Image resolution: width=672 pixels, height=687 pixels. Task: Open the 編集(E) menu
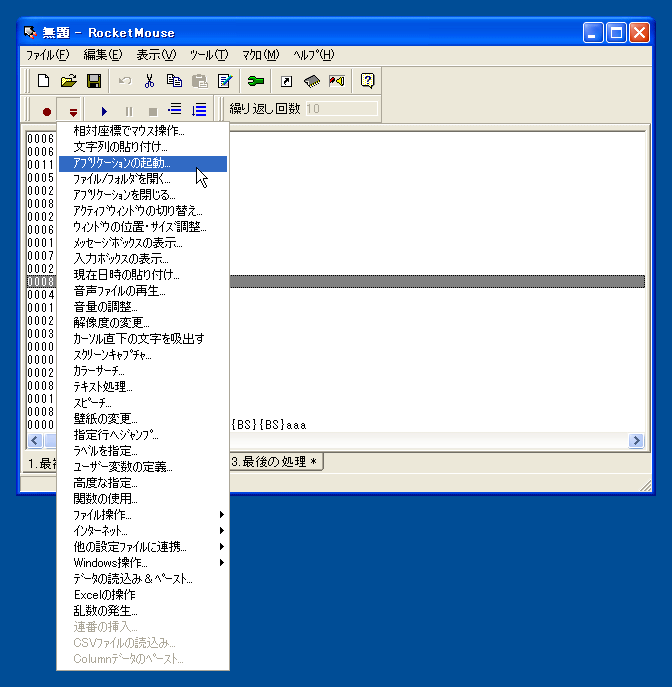103,55
